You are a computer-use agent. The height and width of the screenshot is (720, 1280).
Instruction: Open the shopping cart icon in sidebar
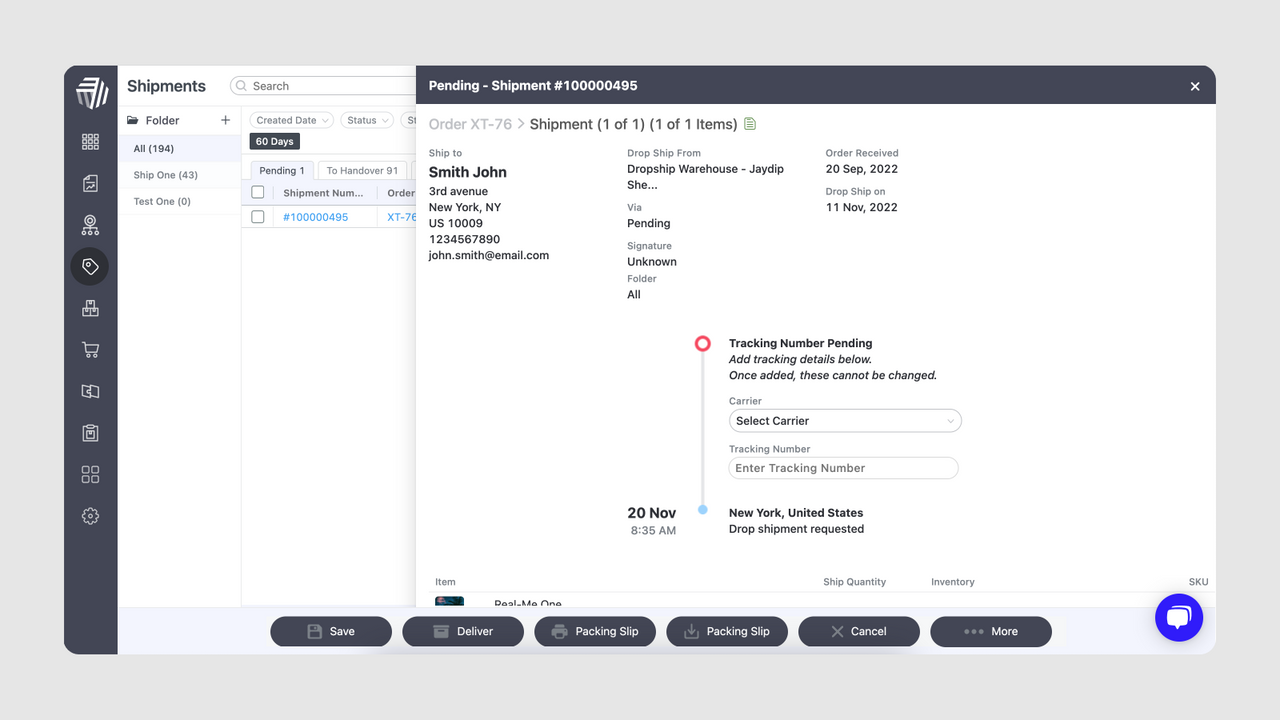(x=91, y=350)
